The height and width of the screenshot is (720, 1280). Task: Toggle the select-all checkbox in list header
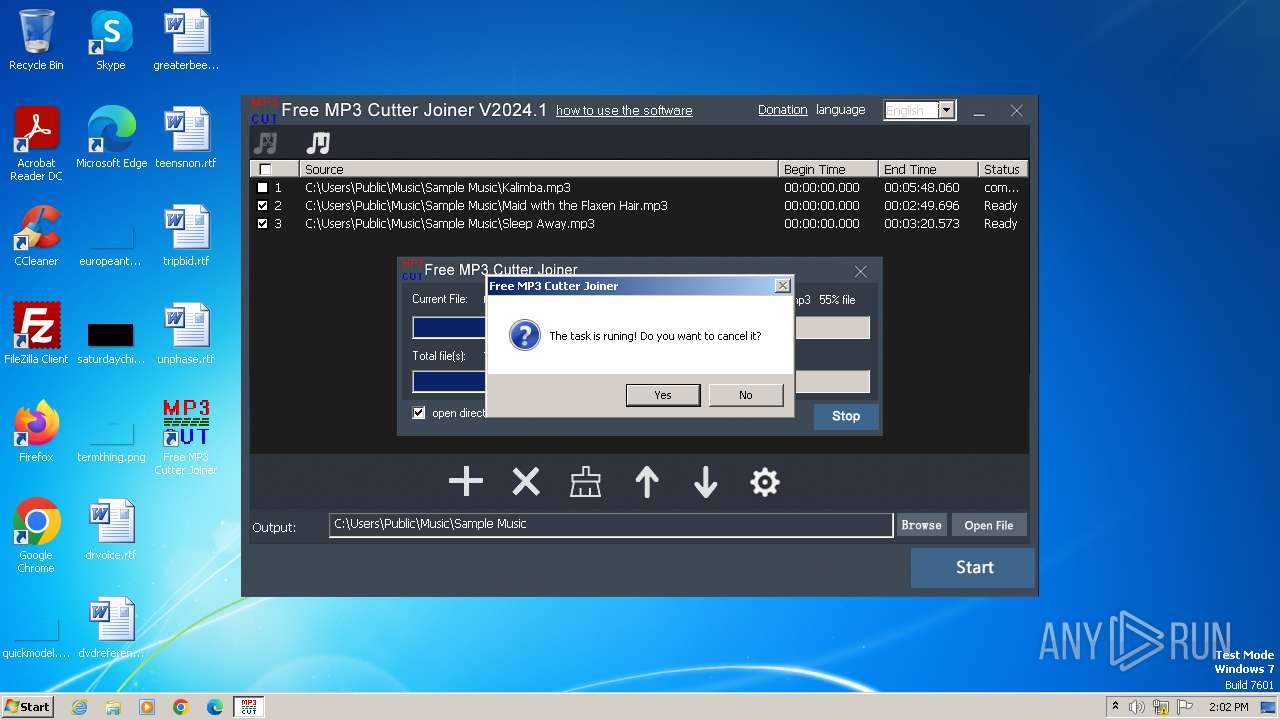pyautogui.click(x=265, y=169)
